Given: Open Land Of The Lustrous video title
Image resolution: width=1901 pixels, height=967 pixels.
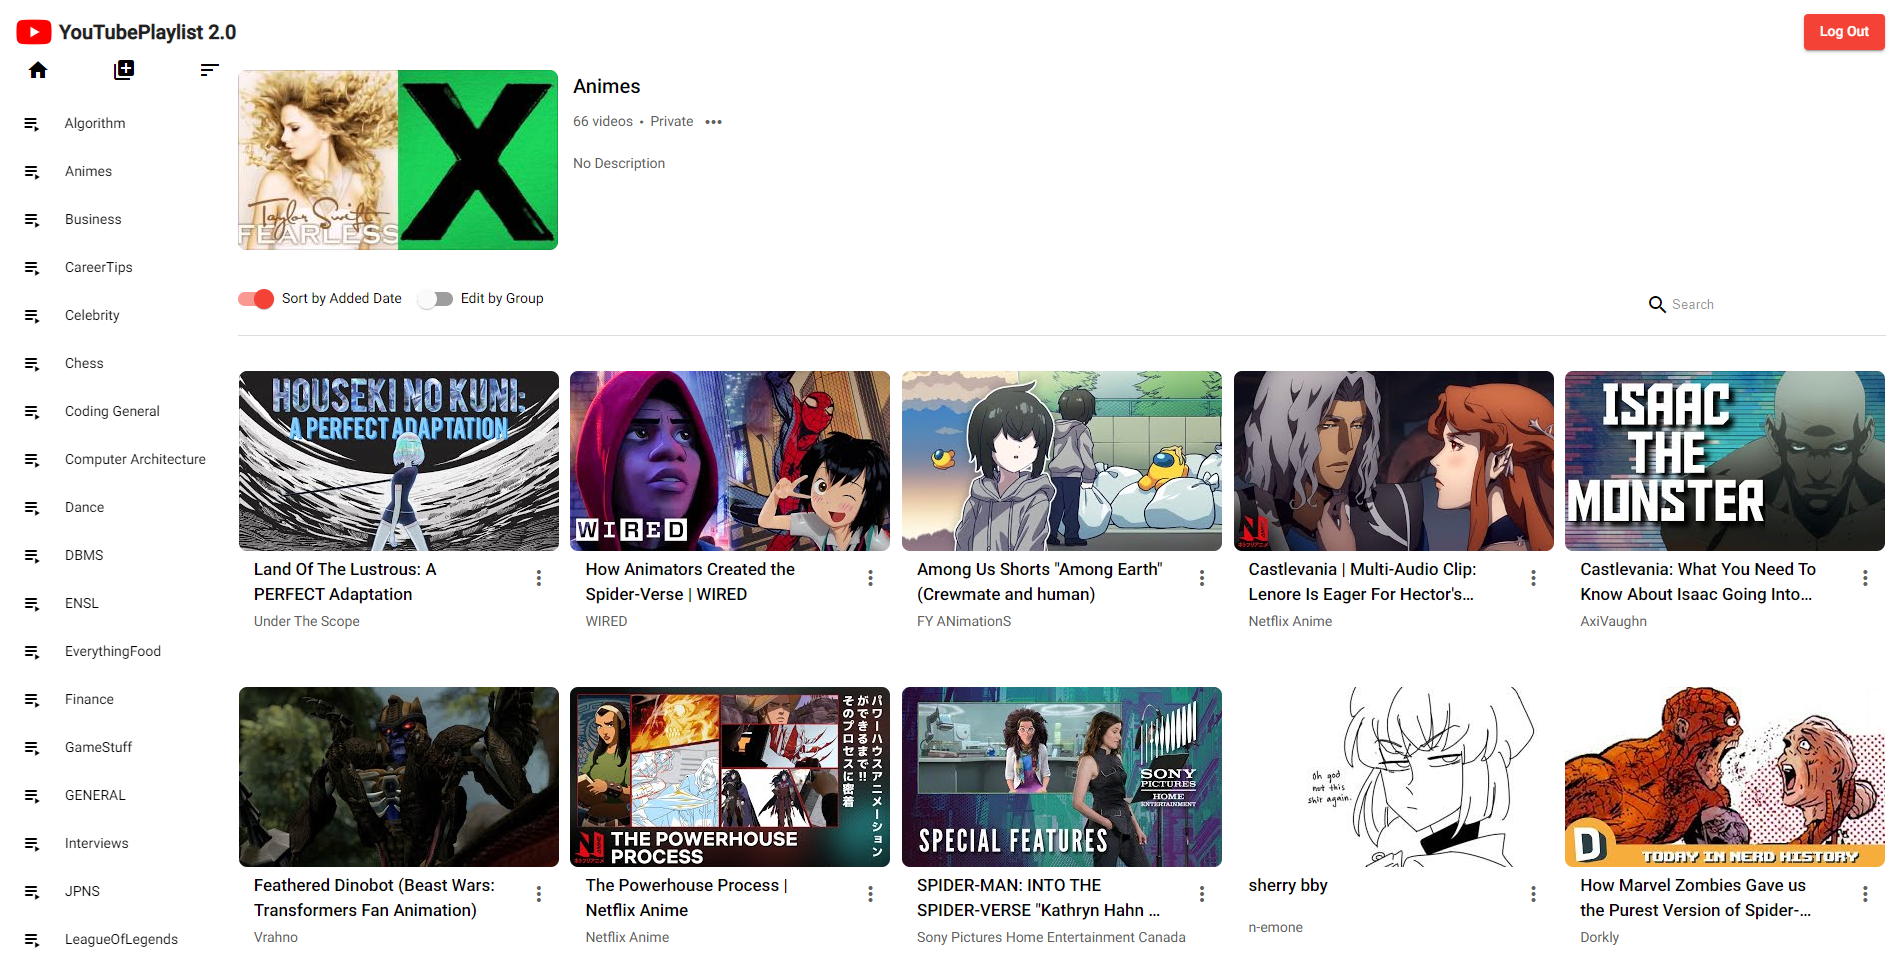Looking at the screenshot, I should (345, 581).
